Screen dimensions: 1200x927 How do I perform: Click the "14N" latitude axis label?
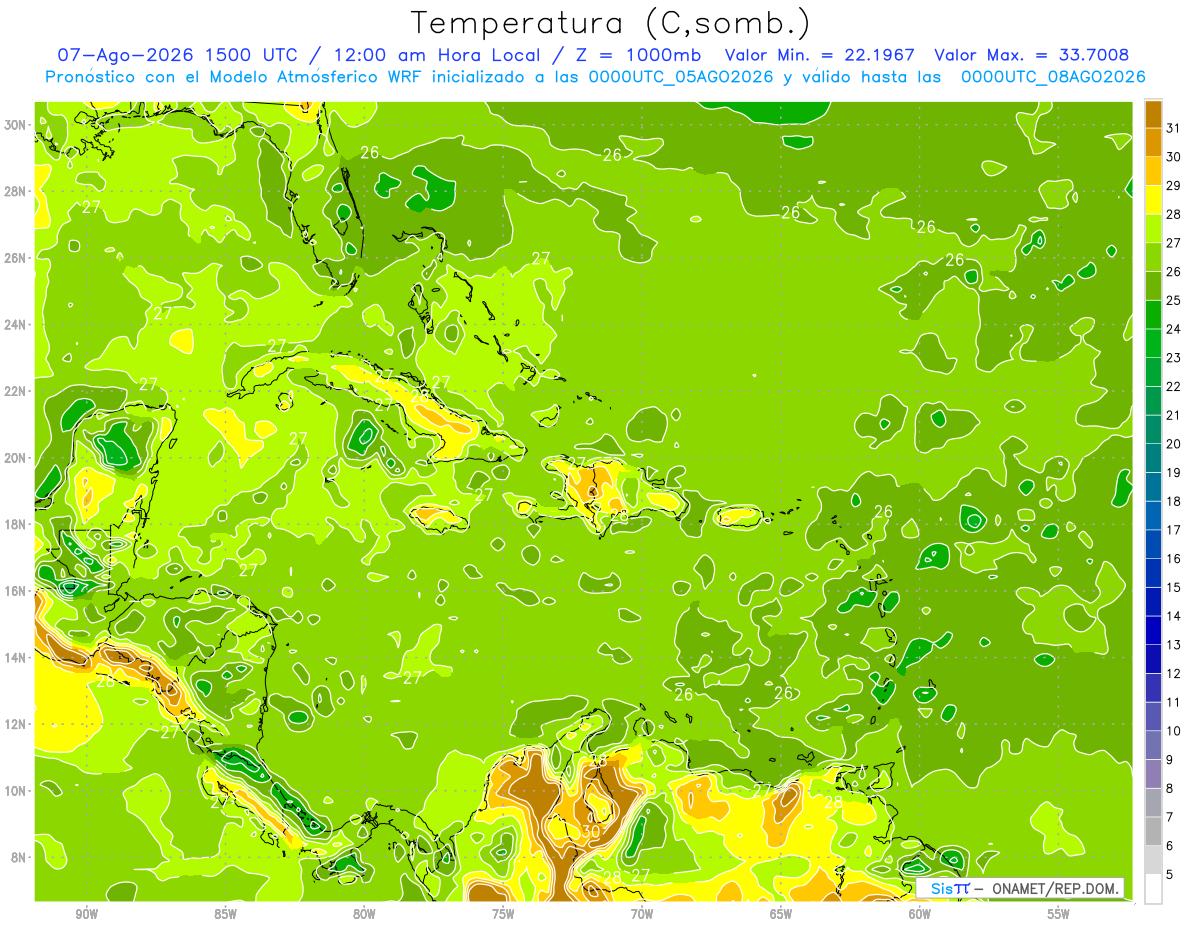click(x=15, y=657)
